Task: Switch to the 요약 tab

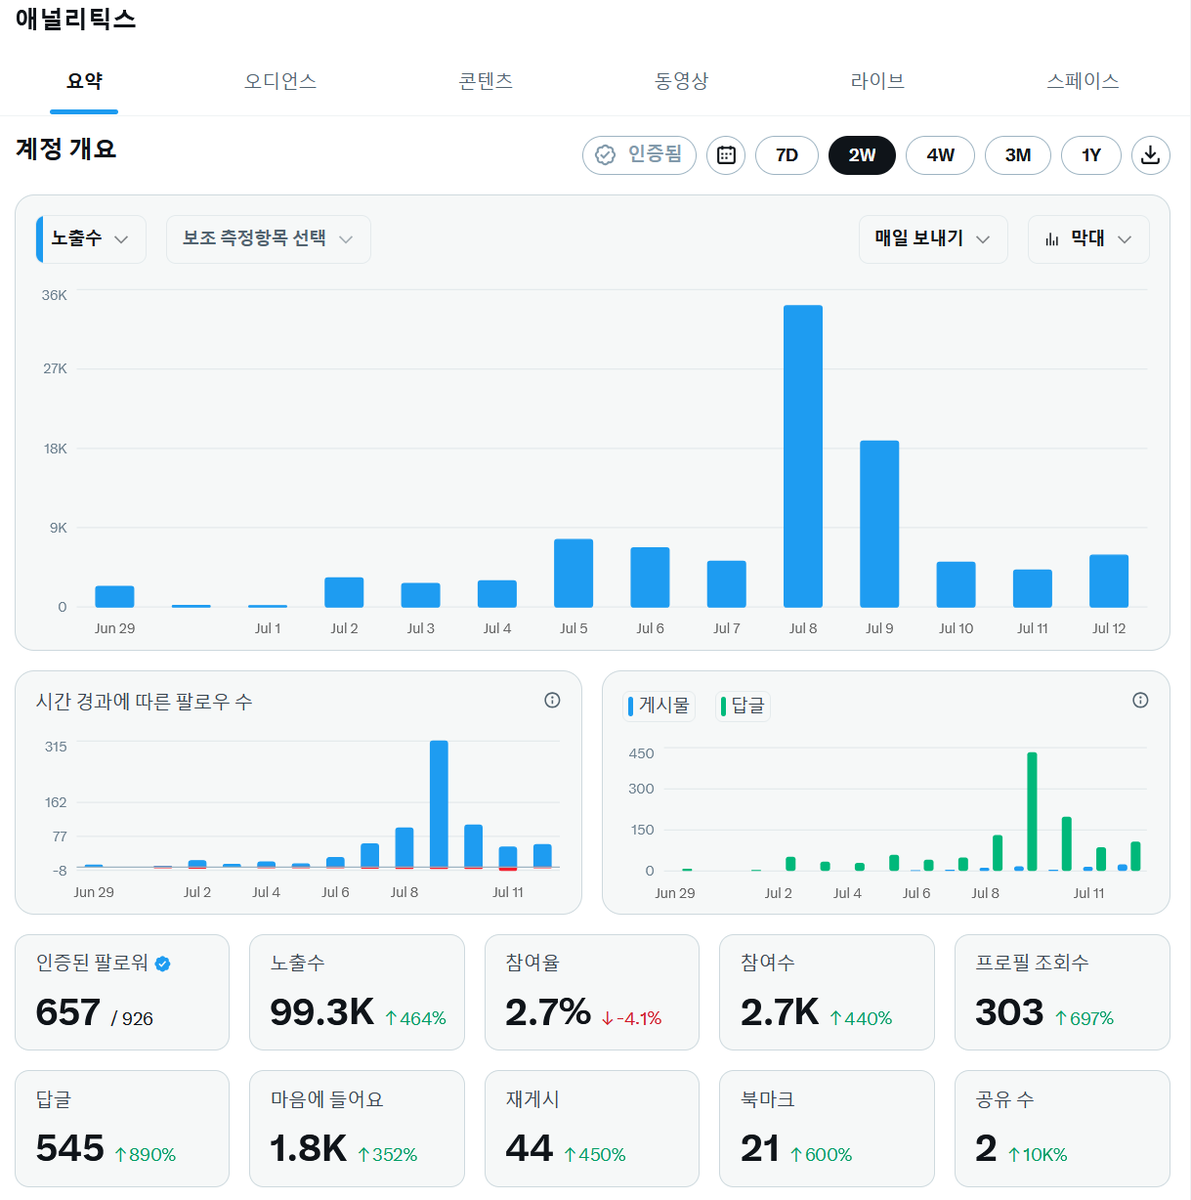Action: [x=85, y=81]
